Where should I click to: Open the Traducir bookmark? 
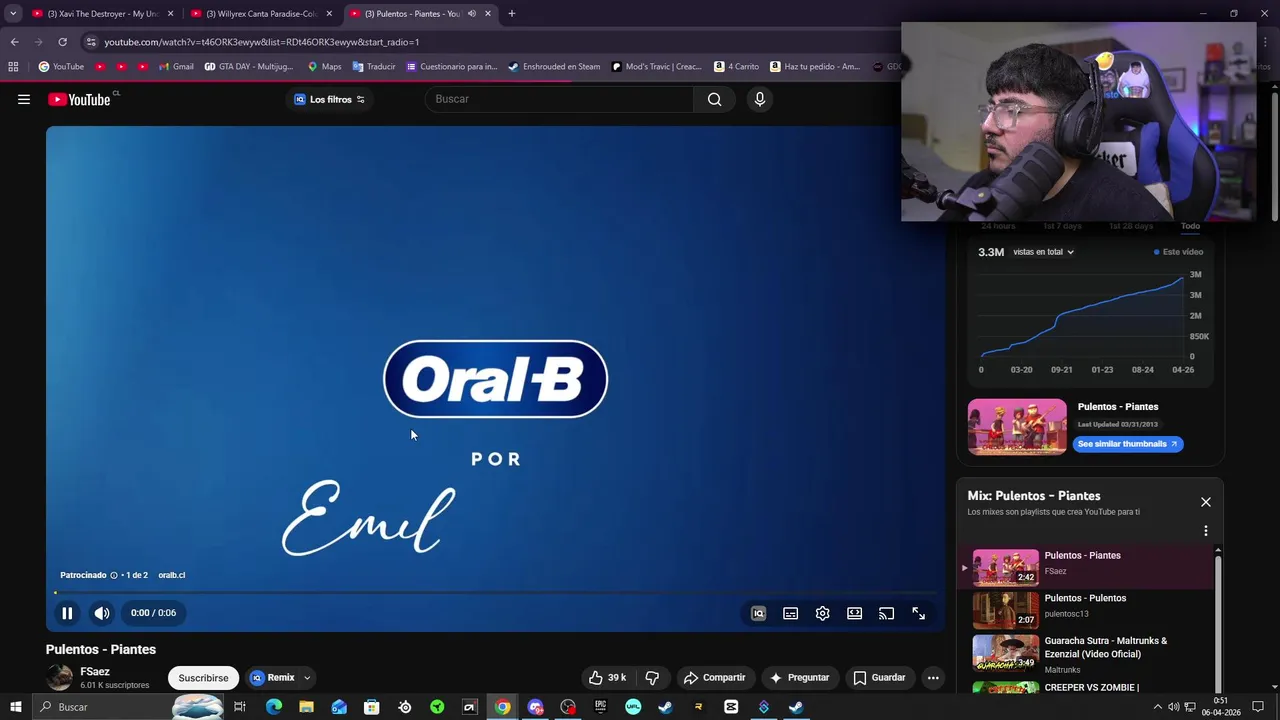[374, 67]
